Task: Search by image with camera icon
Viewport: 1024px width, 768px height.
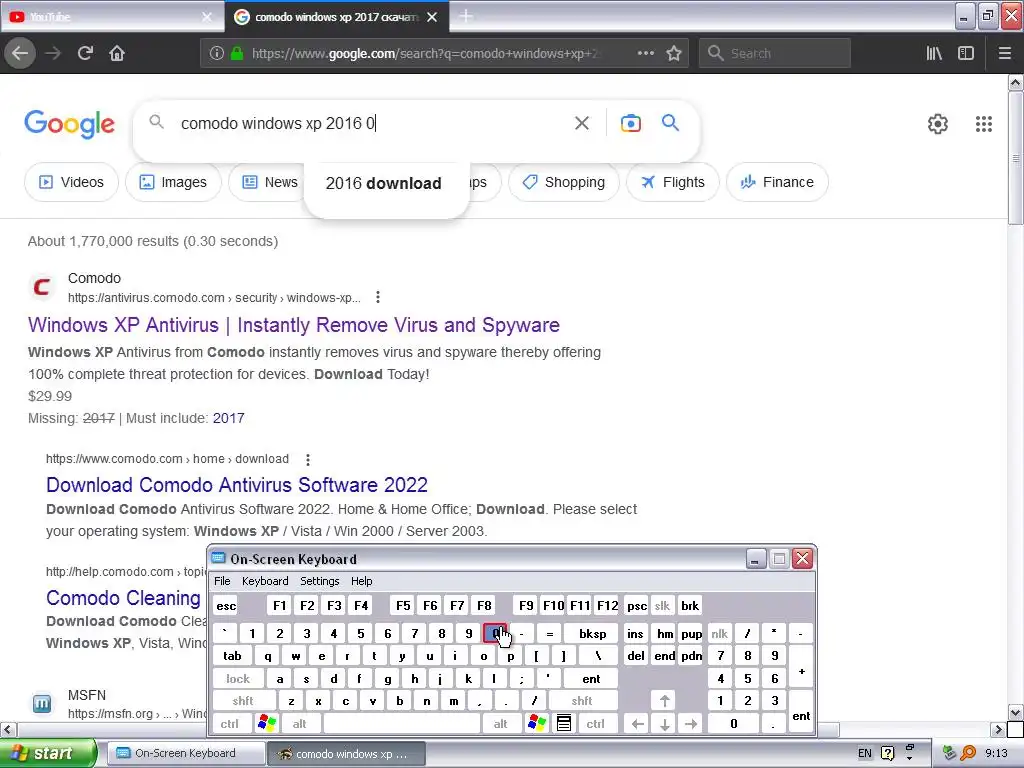Action: (x=630, y=123)
